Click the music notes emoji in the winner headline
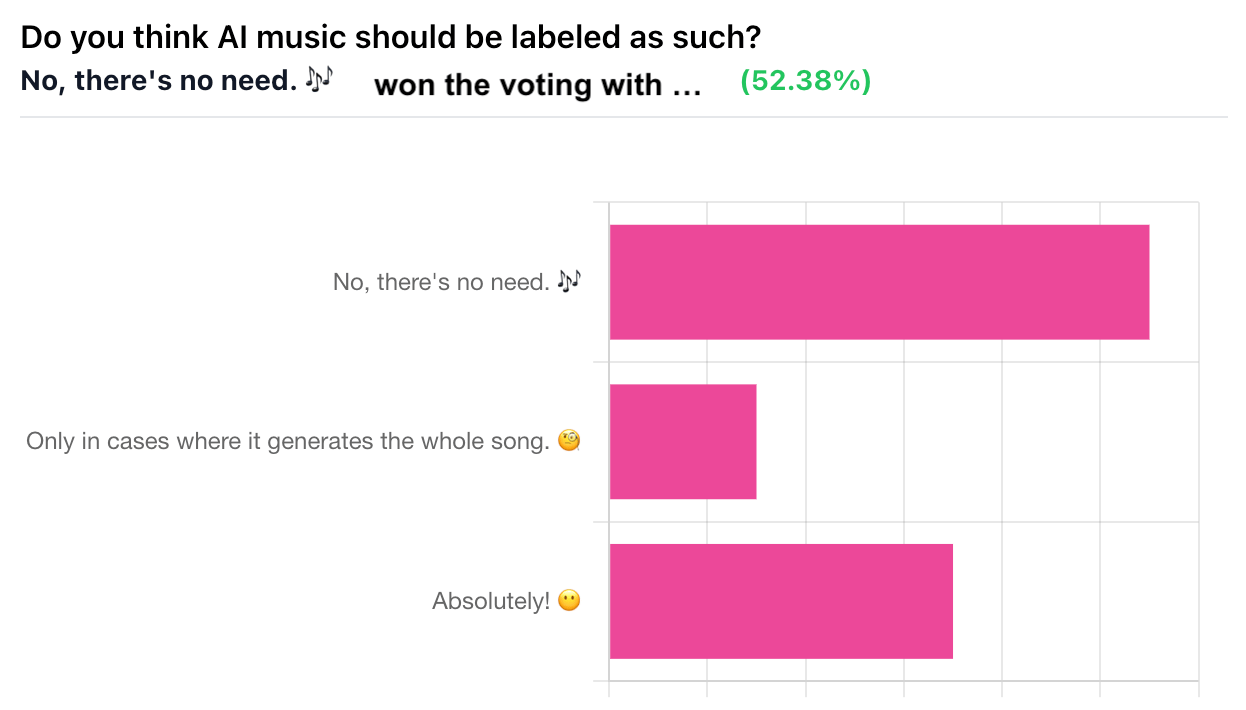This screenshot has height=710, width=1246. (x=318, y=80)
